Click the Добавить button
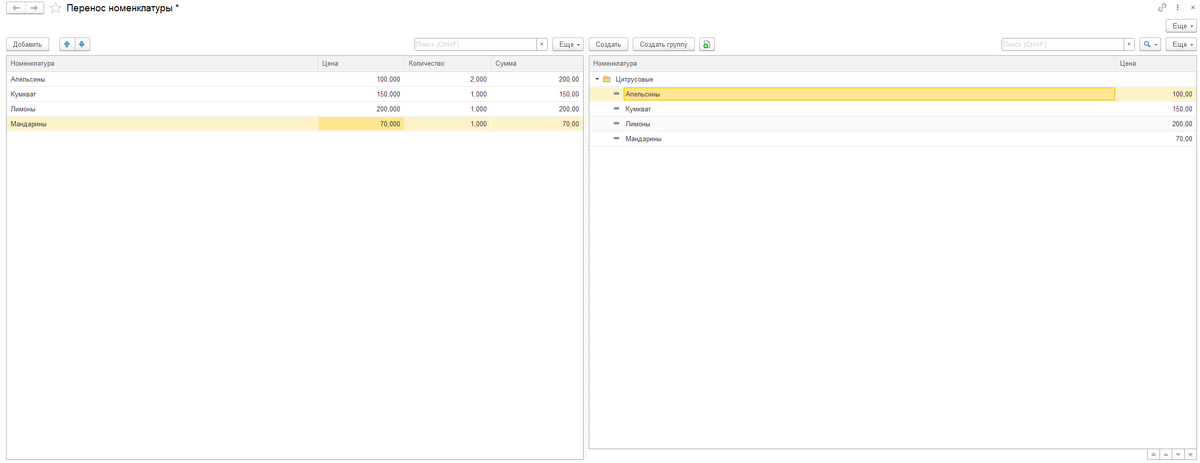 point(28,44)
